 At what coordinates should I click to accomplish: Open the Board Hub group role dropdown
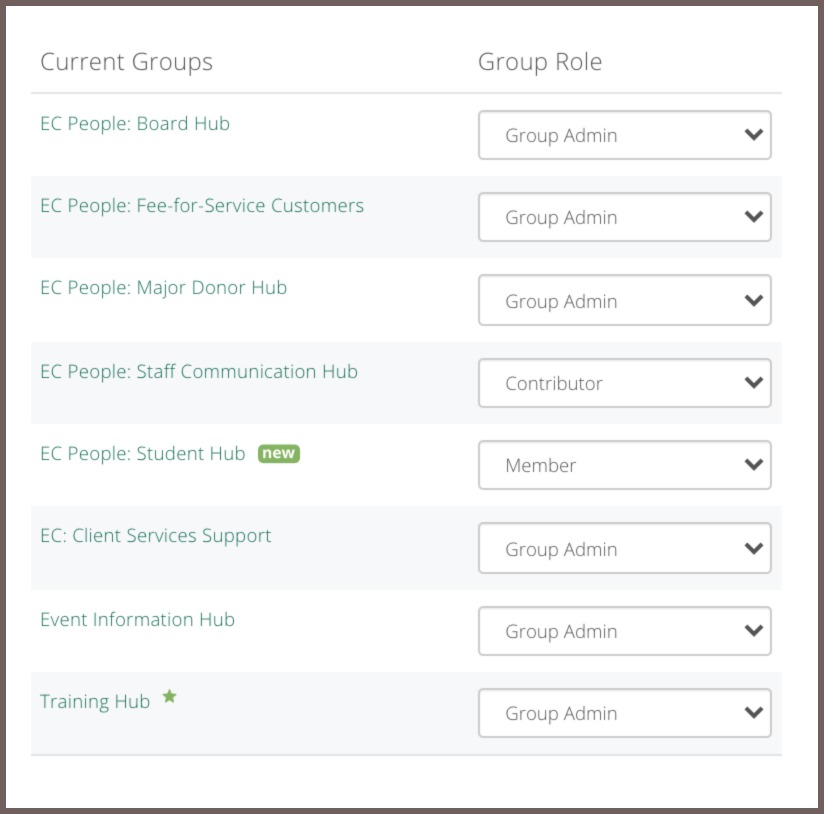pos(624,135)
